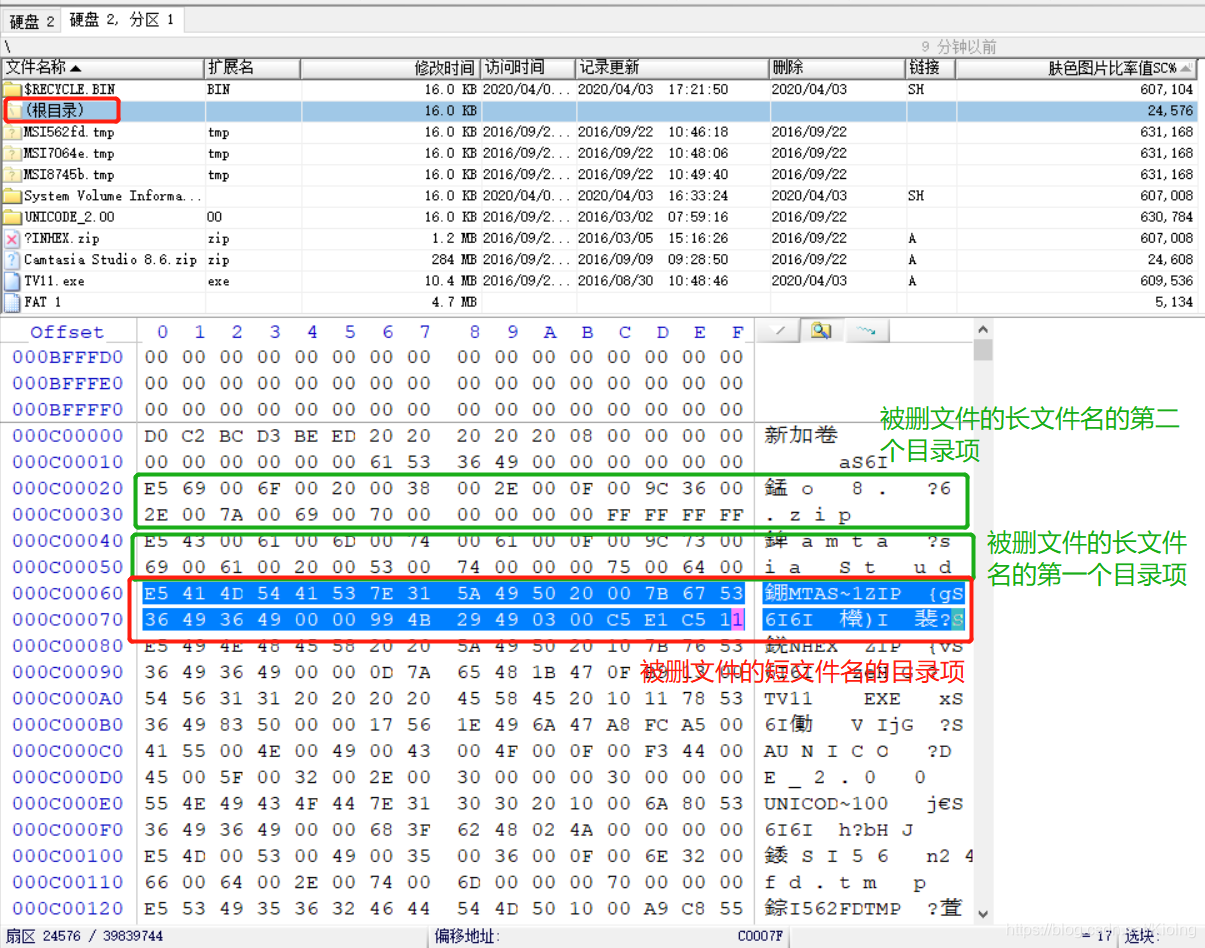Click the MSI7064e.tmp deleted-folder icon

pos(12,153)
